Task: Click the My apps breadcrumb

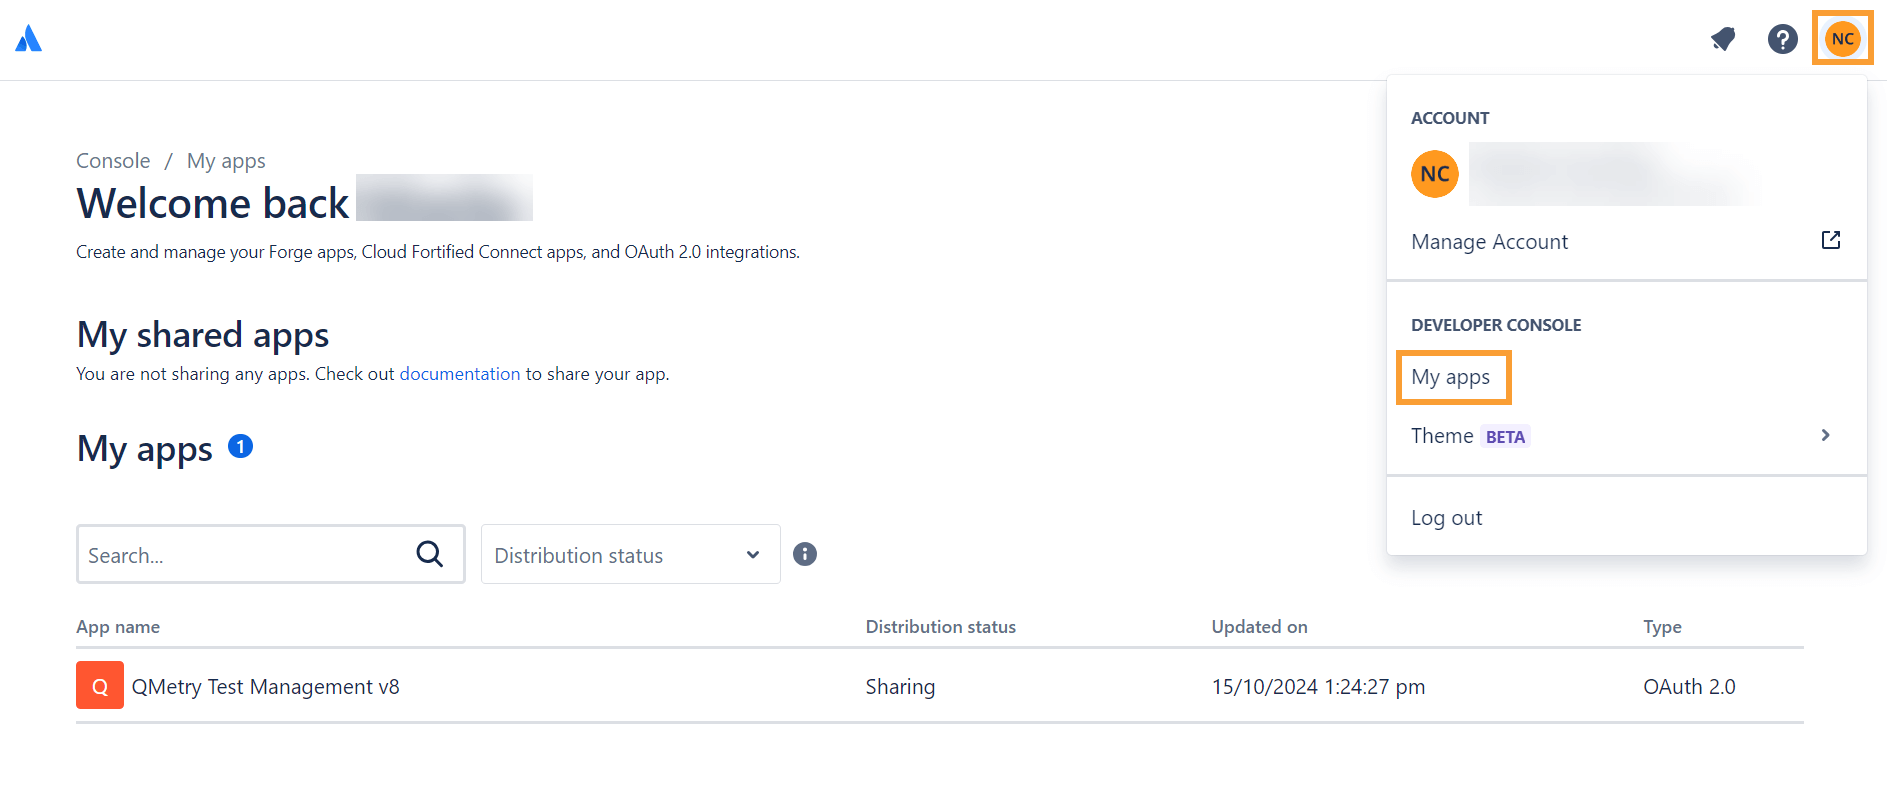Action: coord(225,160)
